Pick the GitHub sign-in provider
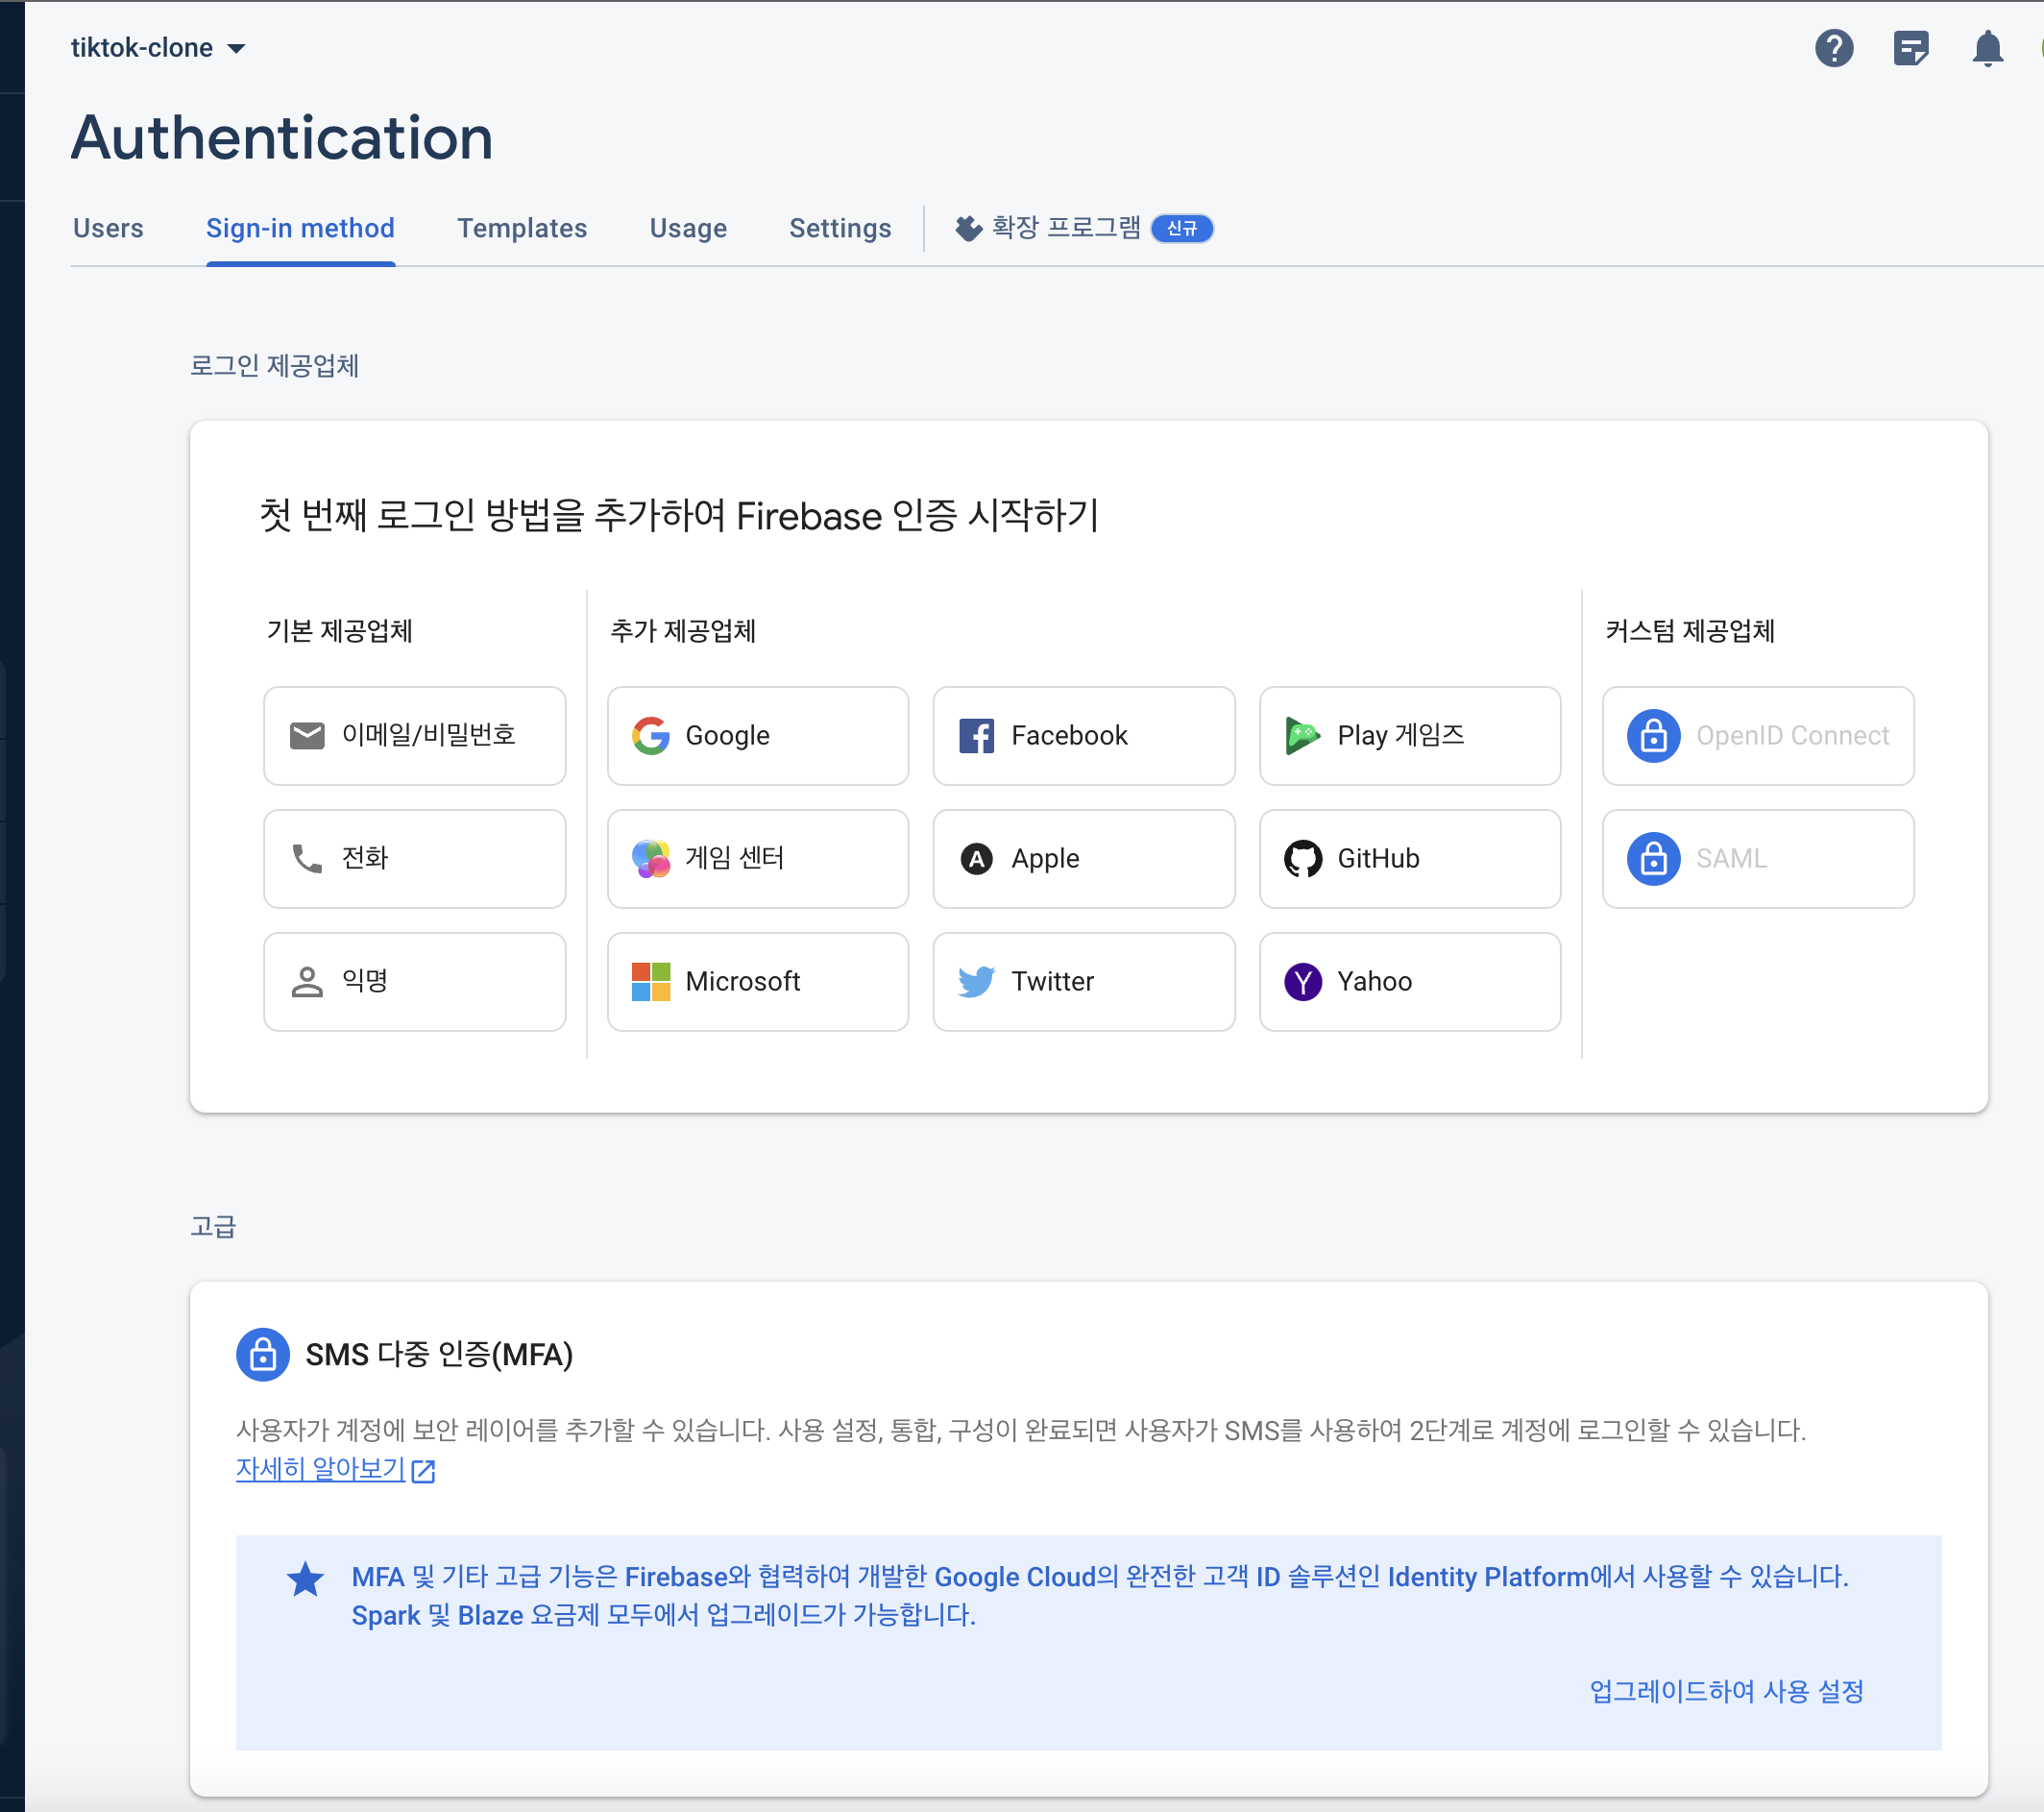Viewport: 2044px width, 1812px height. (1409, 858)
